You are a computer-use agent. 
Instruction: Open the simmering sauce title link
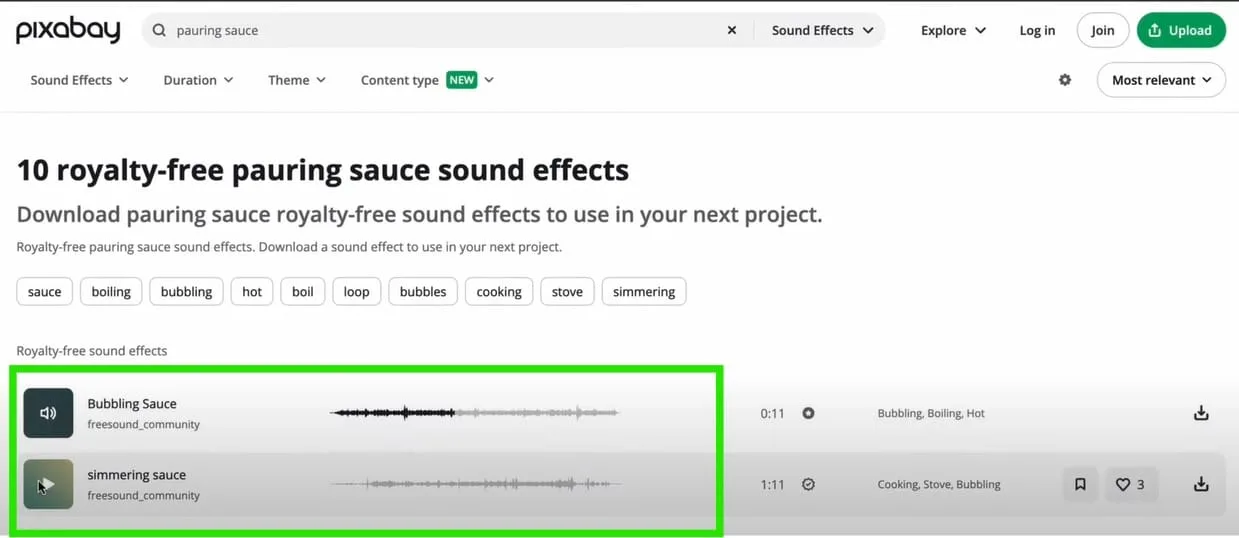pyautogui.click(x=137, y=475)
